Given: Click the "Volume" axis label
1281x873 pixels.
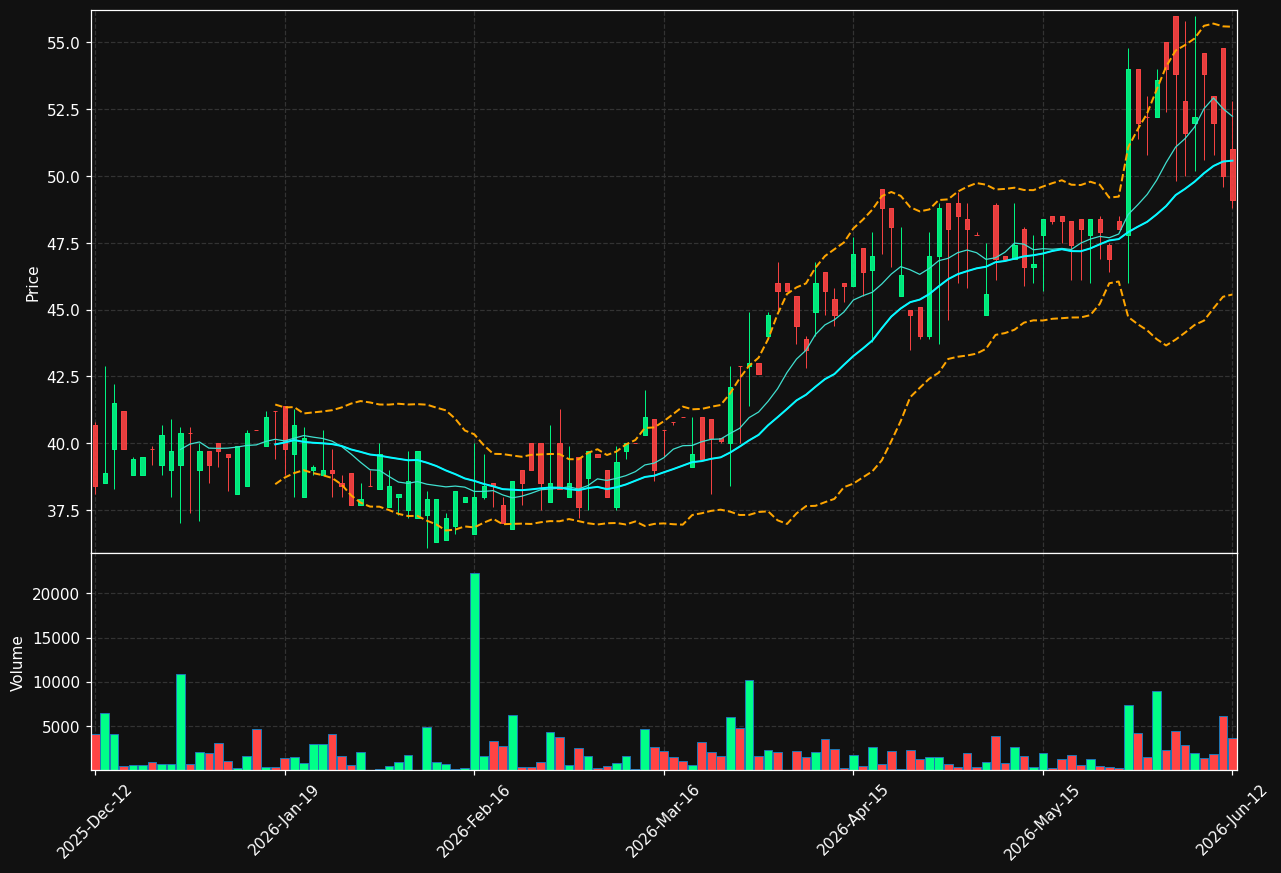Looking at the screenshot, I should coord(17,663).
